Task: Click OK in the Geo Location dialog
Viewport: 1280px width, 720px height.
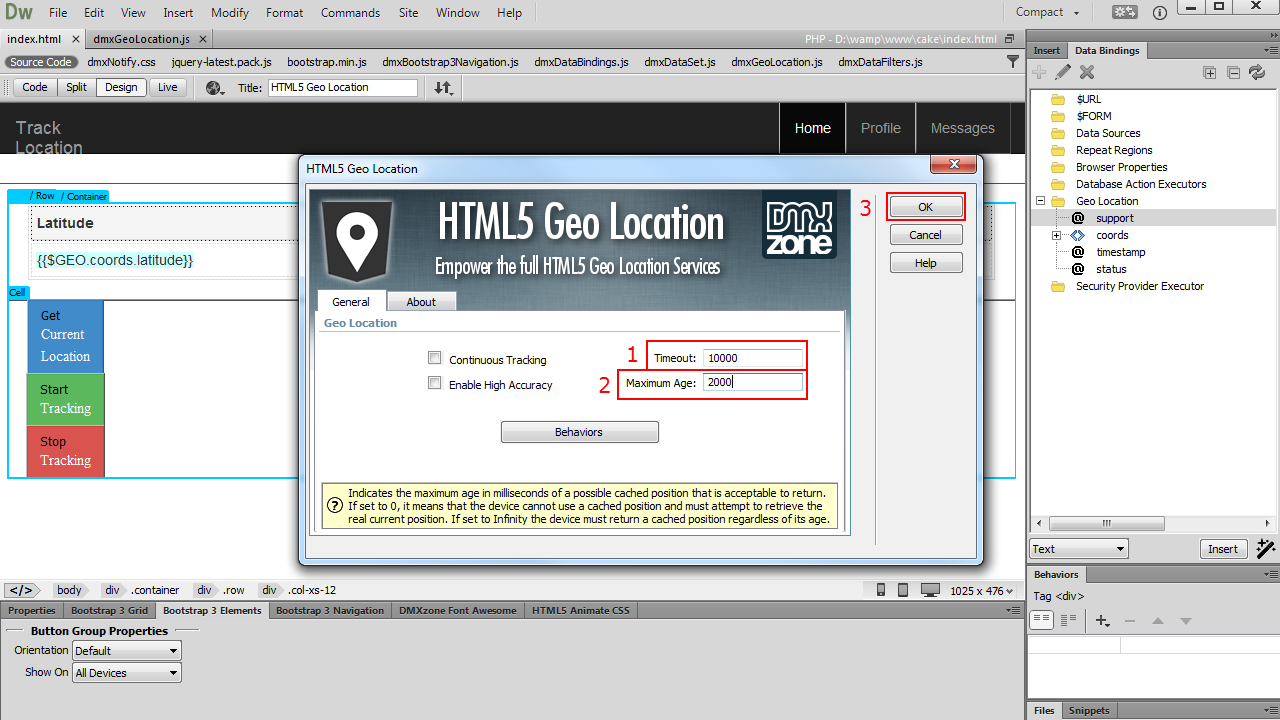Action: pos(925,207)
